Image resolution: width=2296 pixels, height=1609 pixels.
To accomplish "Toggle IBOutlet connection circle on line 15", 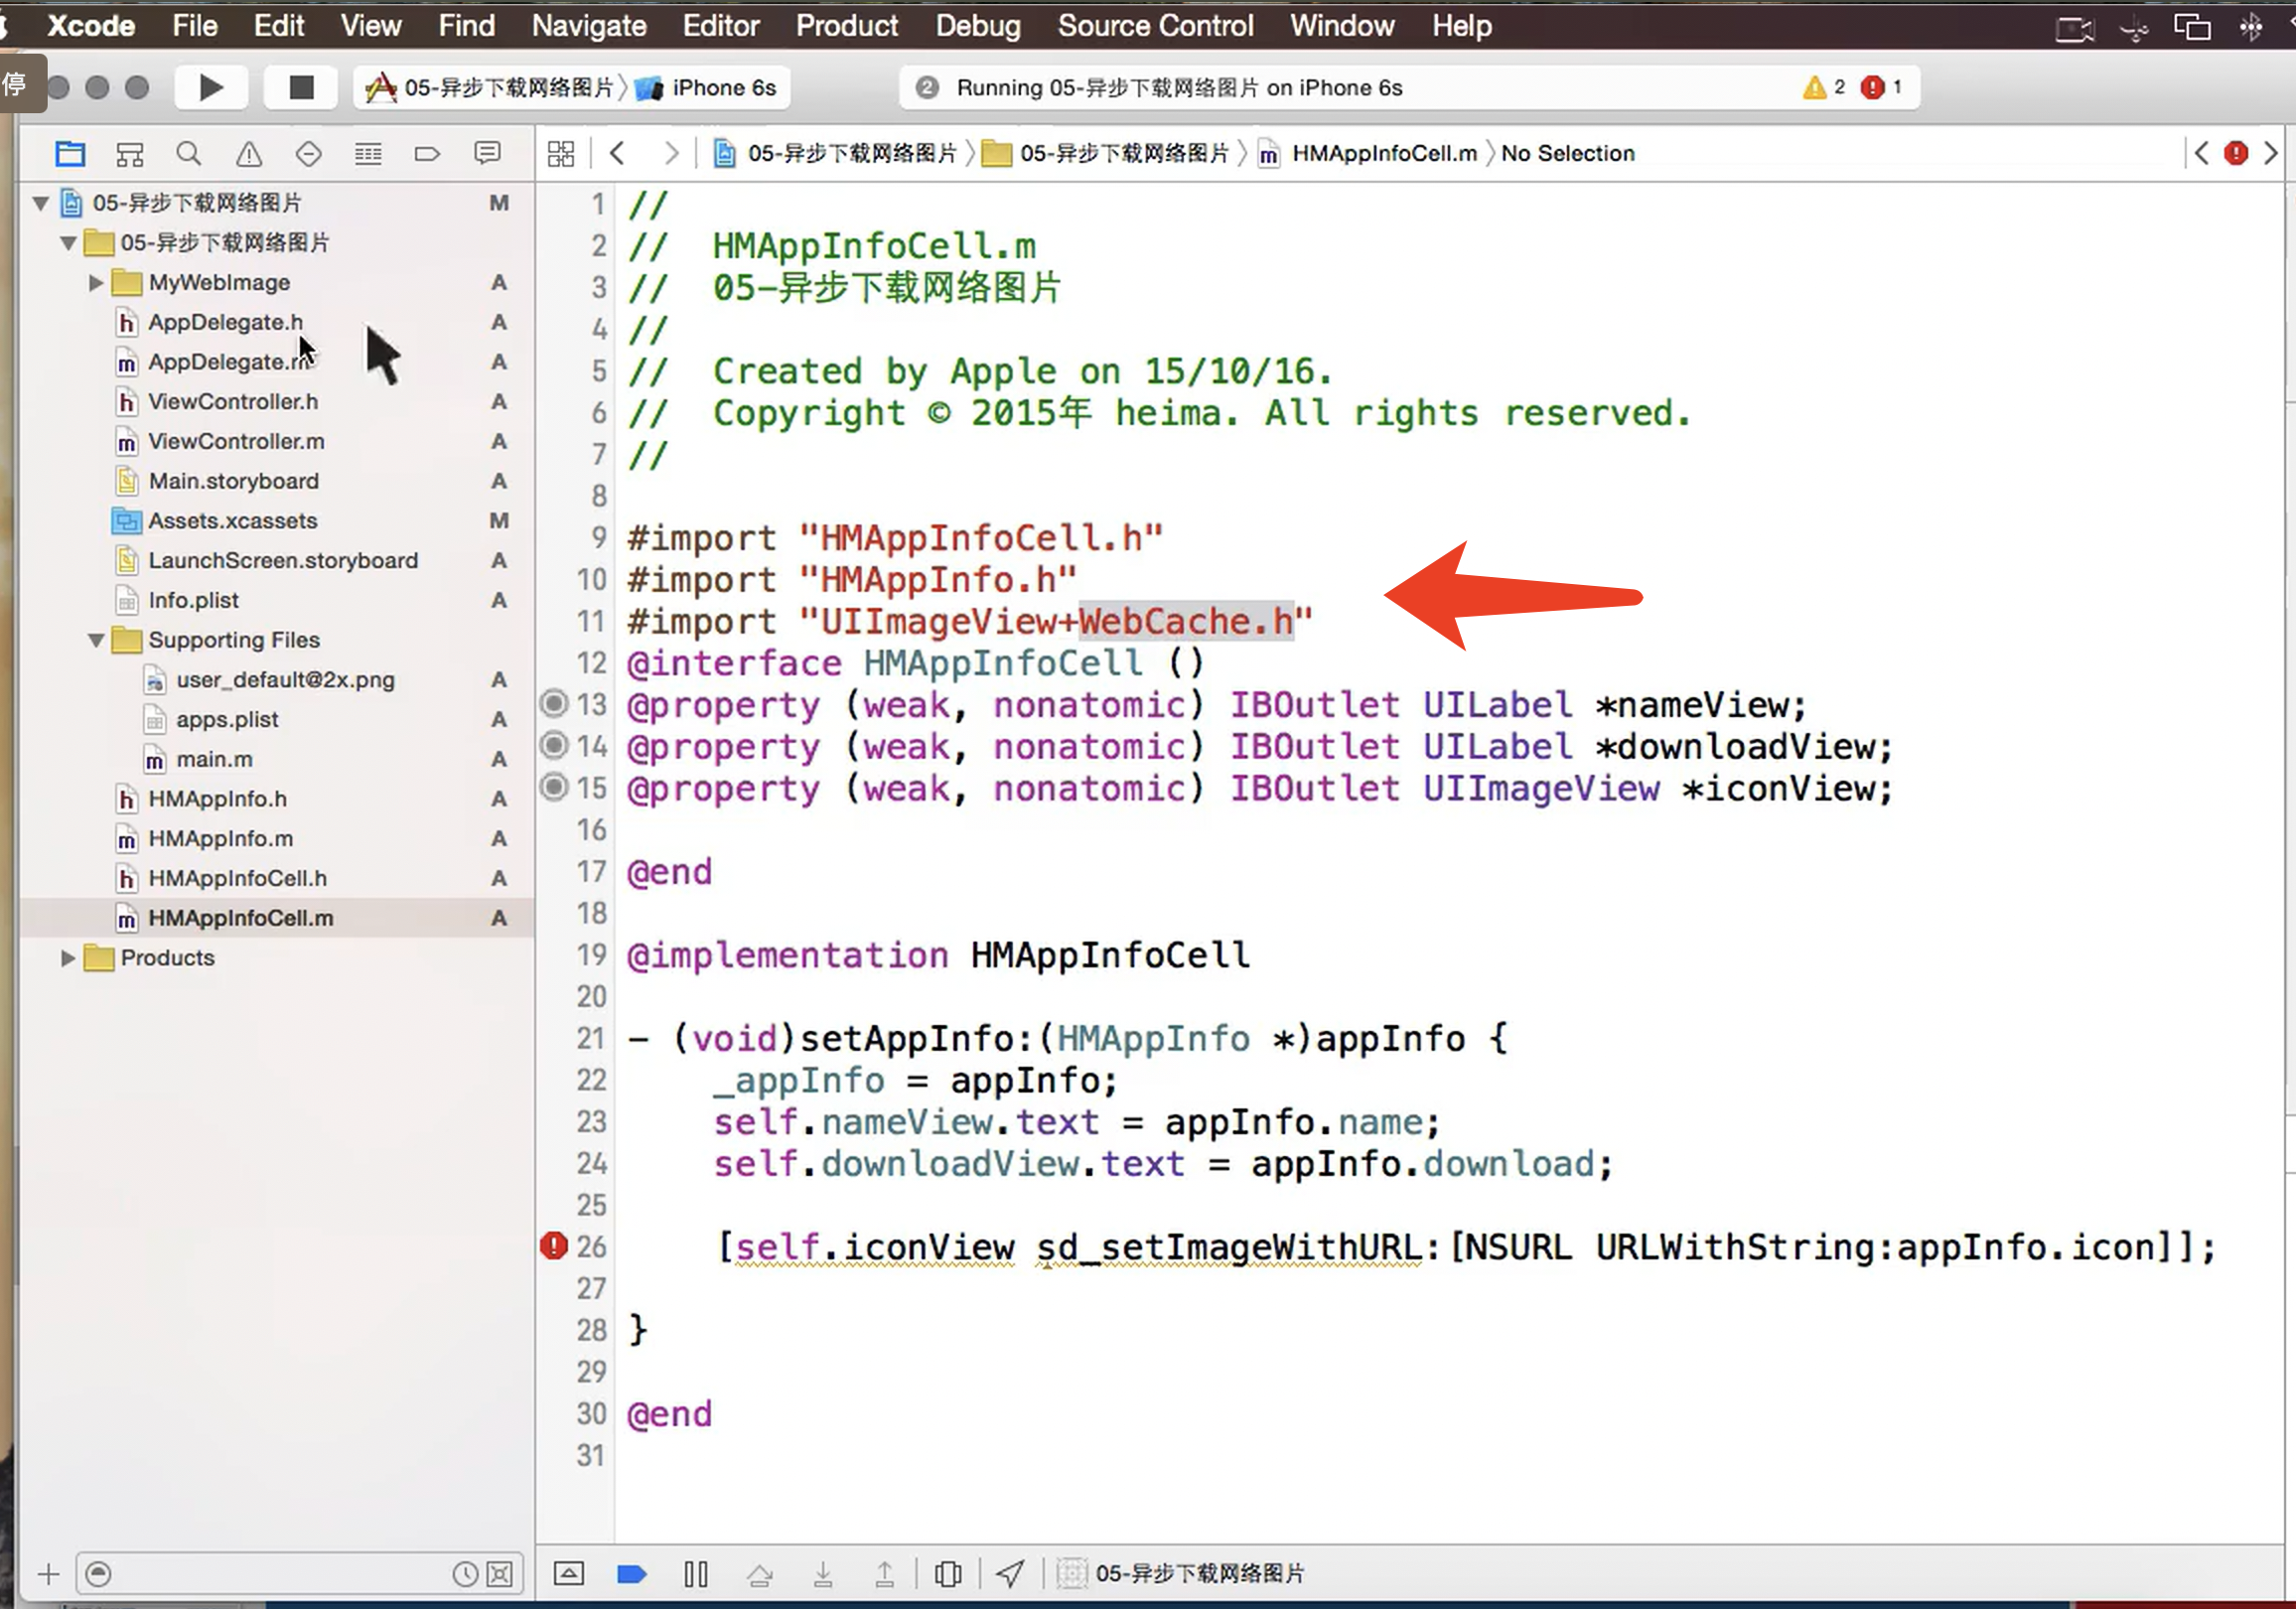I will (554, 788).
